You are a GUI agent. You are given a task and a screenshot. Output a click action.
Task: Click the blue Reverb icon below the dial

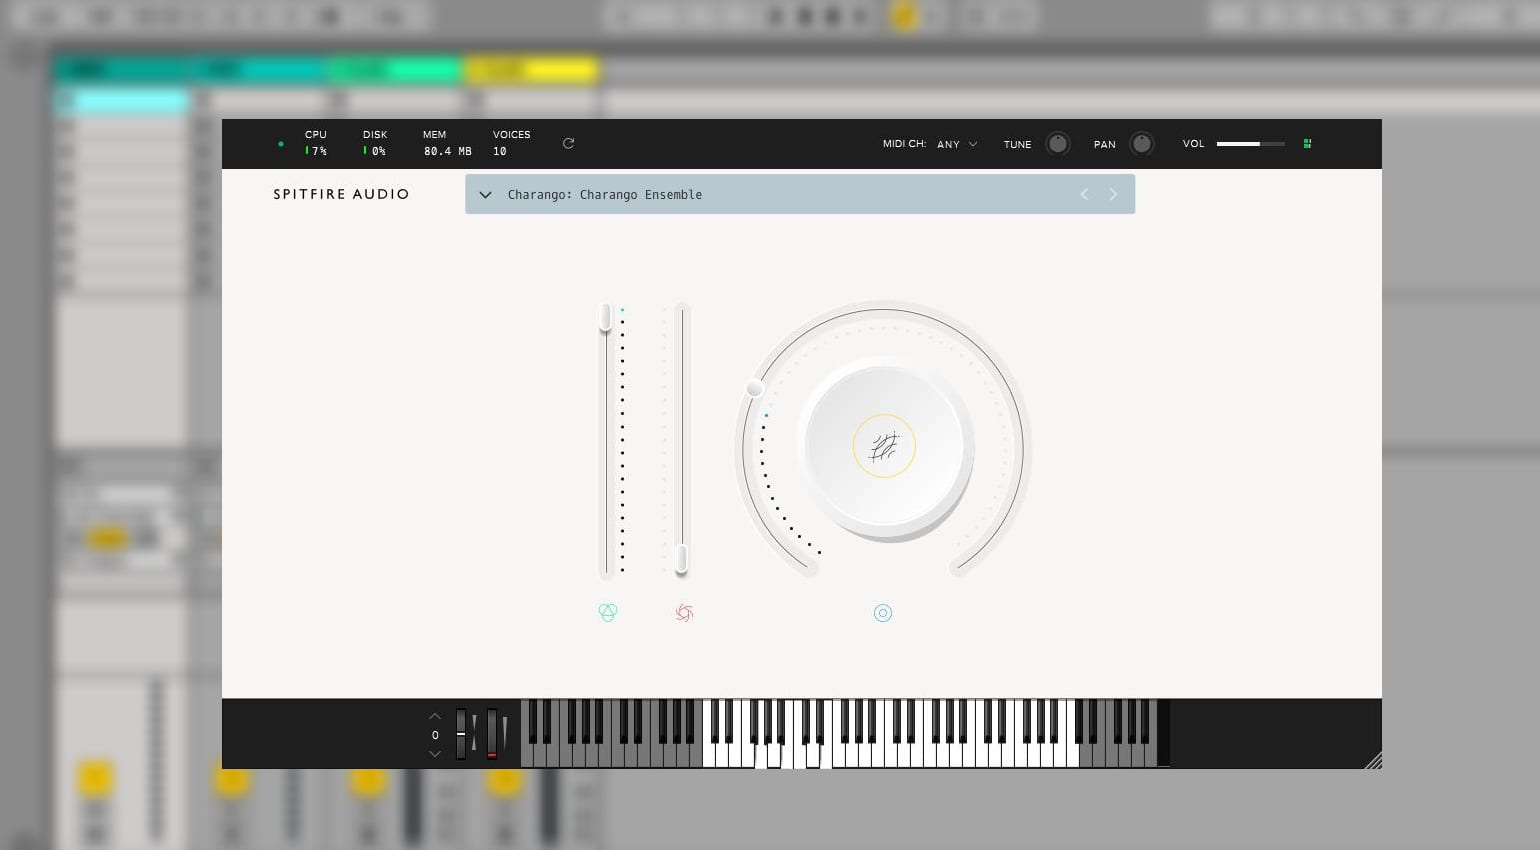tap(883, 613)
